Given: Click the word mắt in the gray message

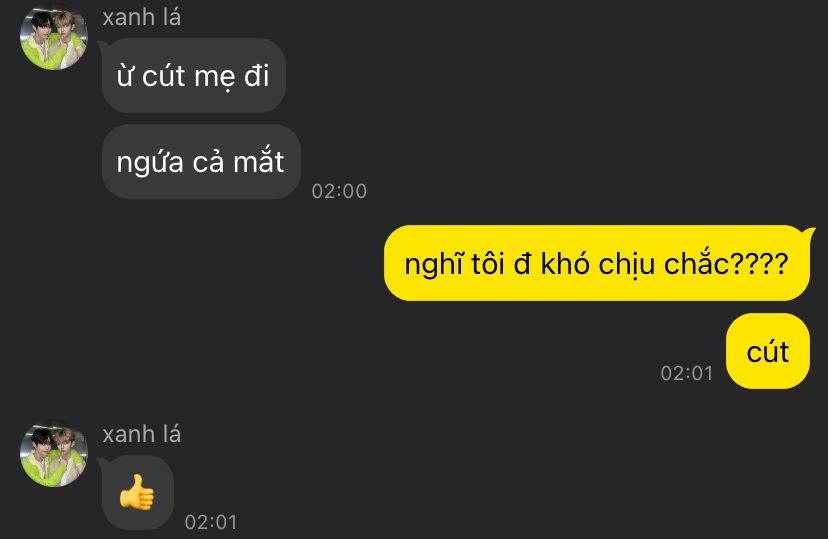Looking at the screenshot, I should (259, 160).
